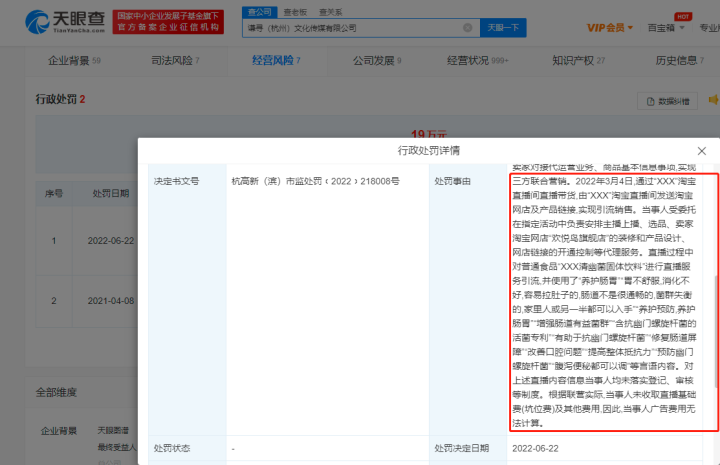This screenshot has height=465, width=720.
Task: Switch to the 查老板 search tab
Action: (295, 12)
